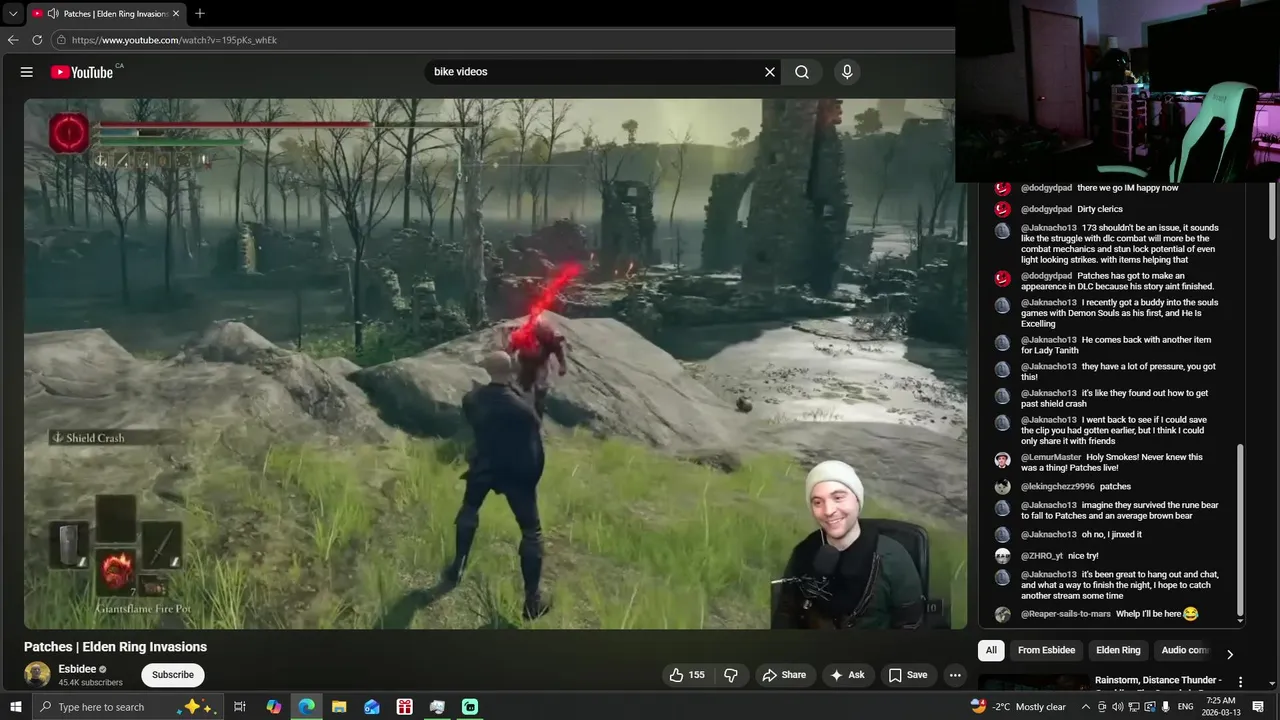Close the Patches Elden Ring tab
The height and width of the screenshot is (720, 1280).
pyautogui.click(x=176, y=14)
